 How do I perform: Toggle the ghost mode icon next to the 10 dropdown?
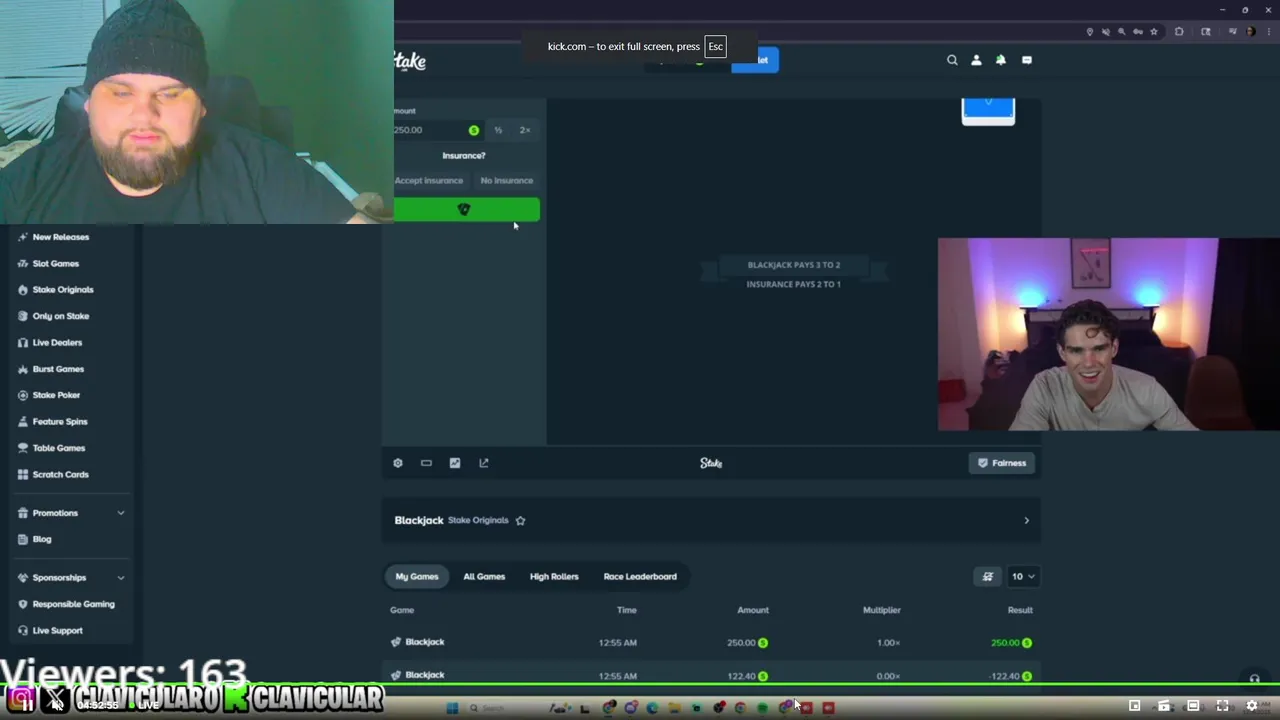click(988, 576)
